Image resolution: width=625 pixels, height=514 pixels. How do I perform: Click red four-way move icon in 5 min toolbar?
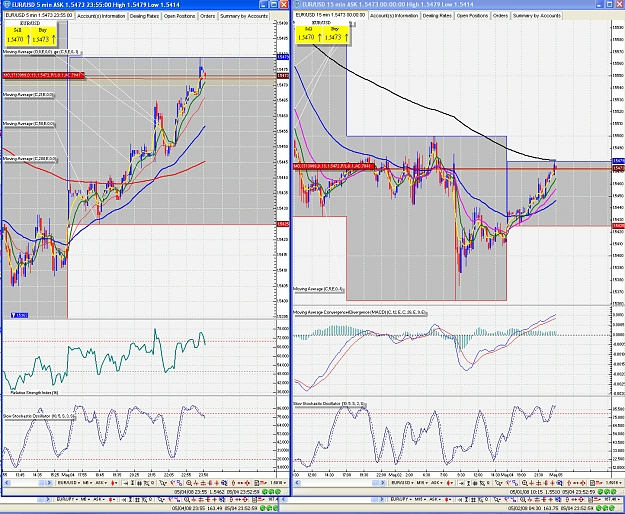tap(247, 483)
